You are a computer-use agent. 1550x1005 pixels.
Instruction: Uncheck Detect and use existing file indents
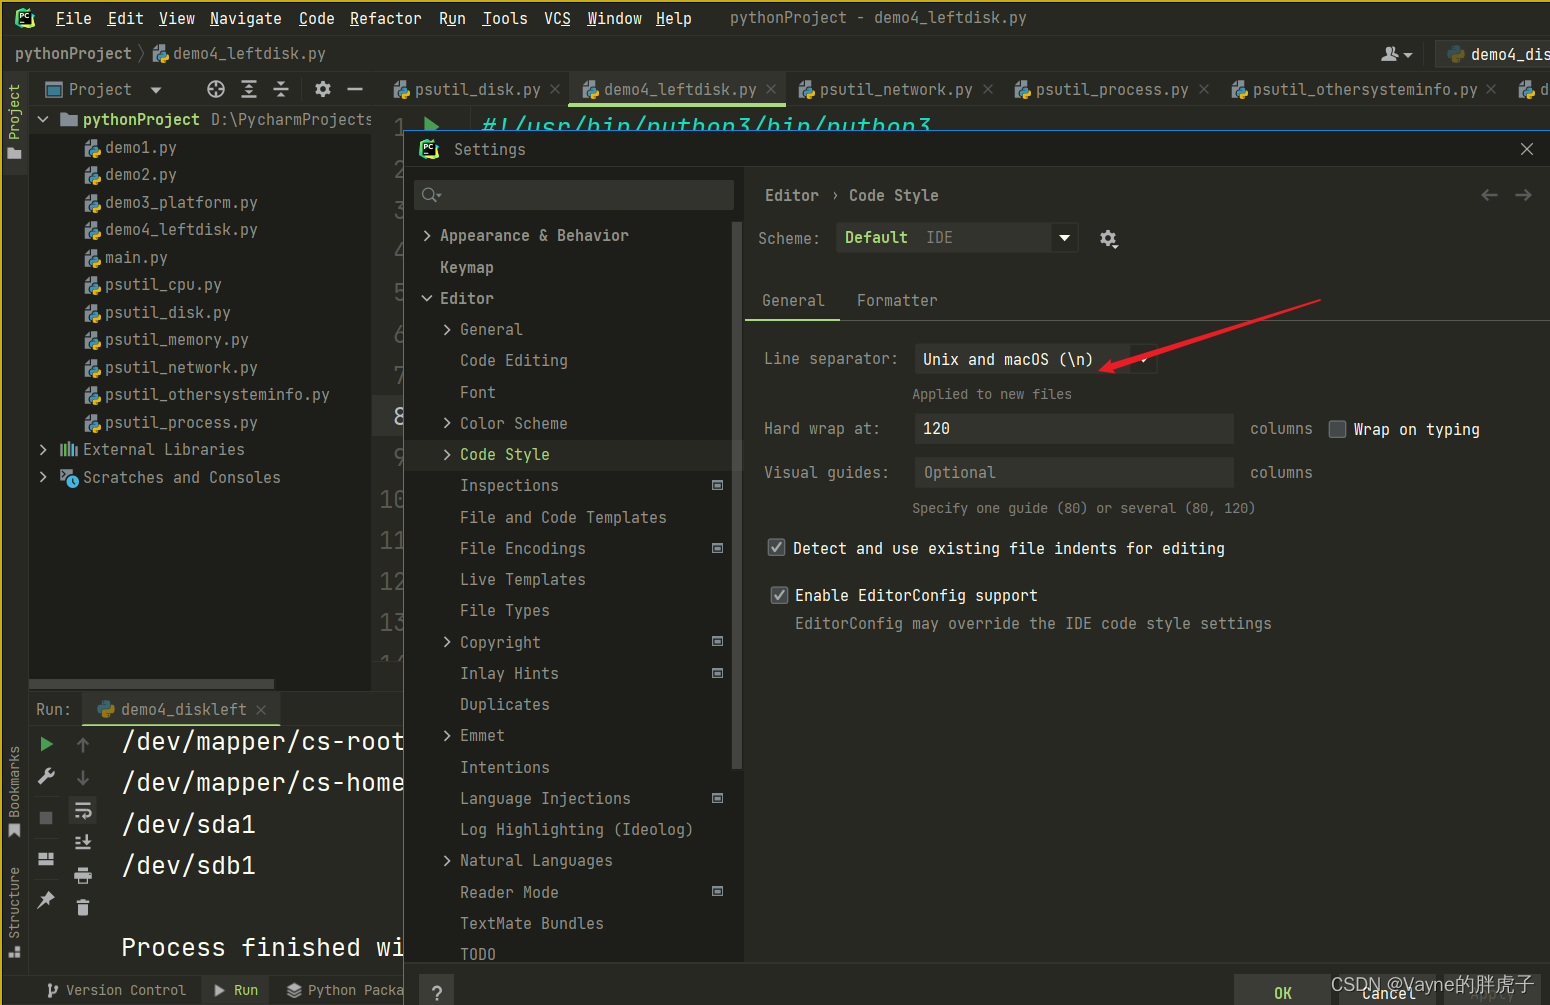[x=777, y=547]
